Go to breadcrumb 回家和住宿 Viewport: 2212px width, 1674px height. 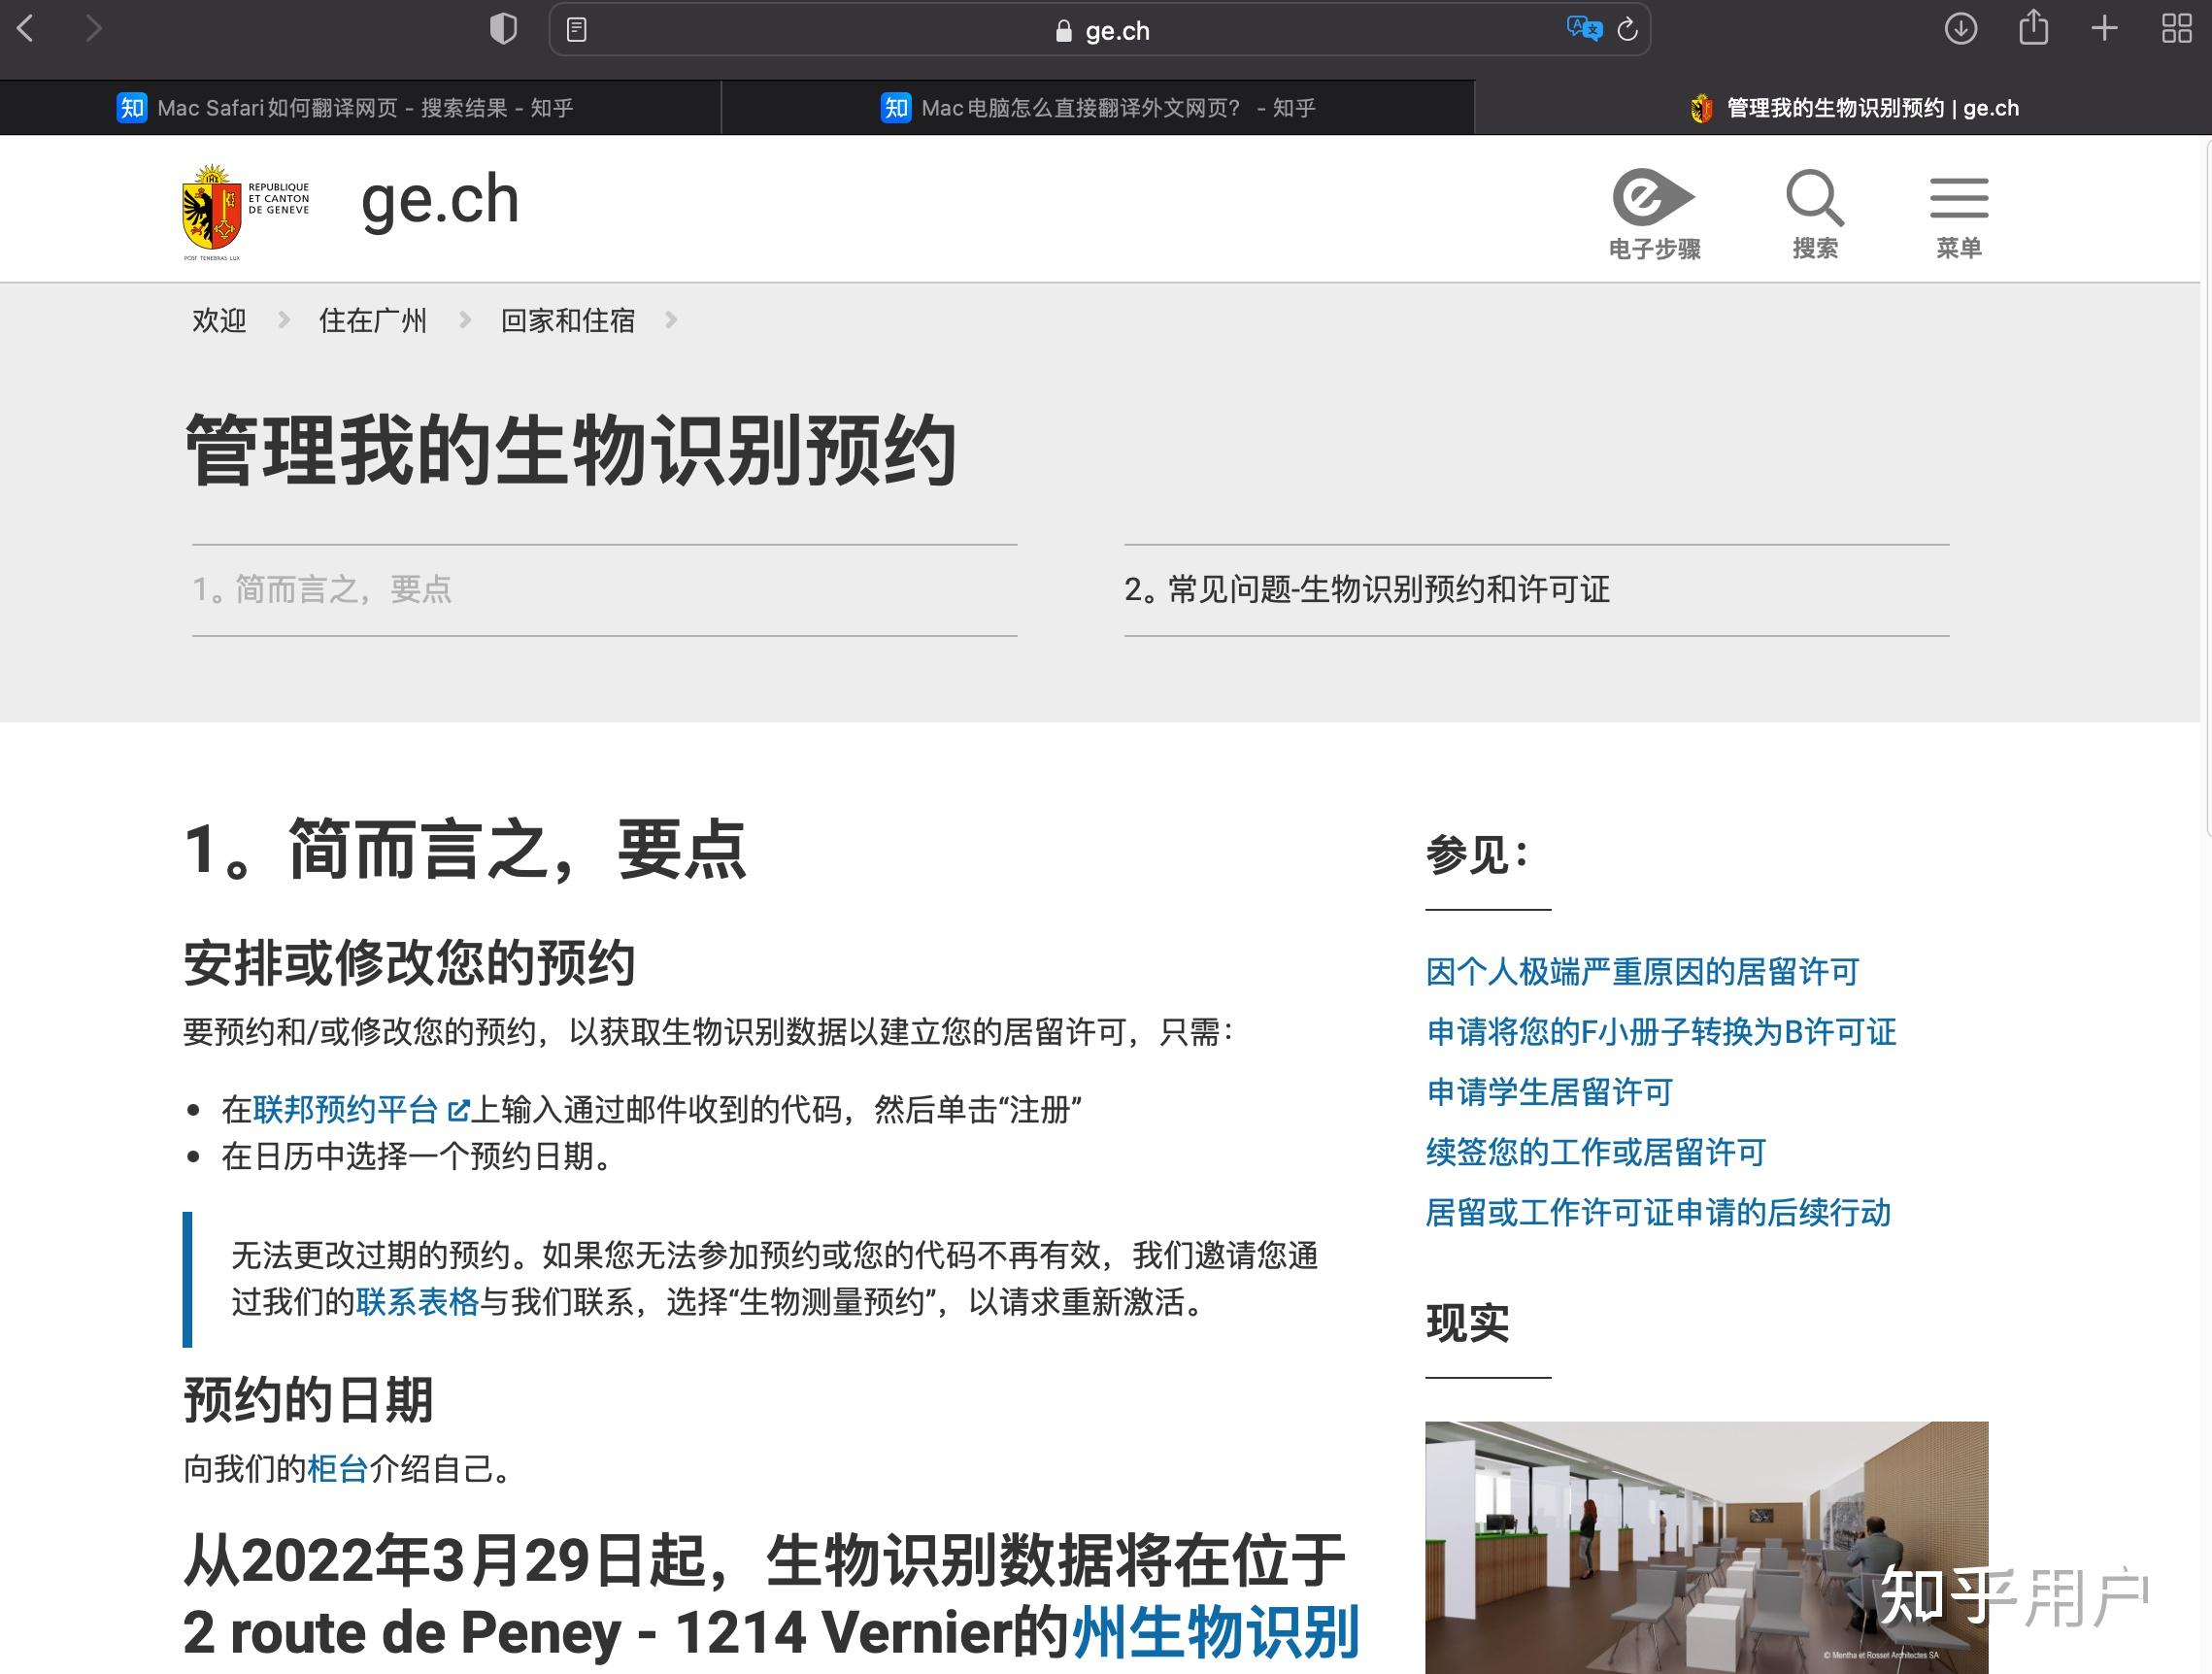[568, 320]
